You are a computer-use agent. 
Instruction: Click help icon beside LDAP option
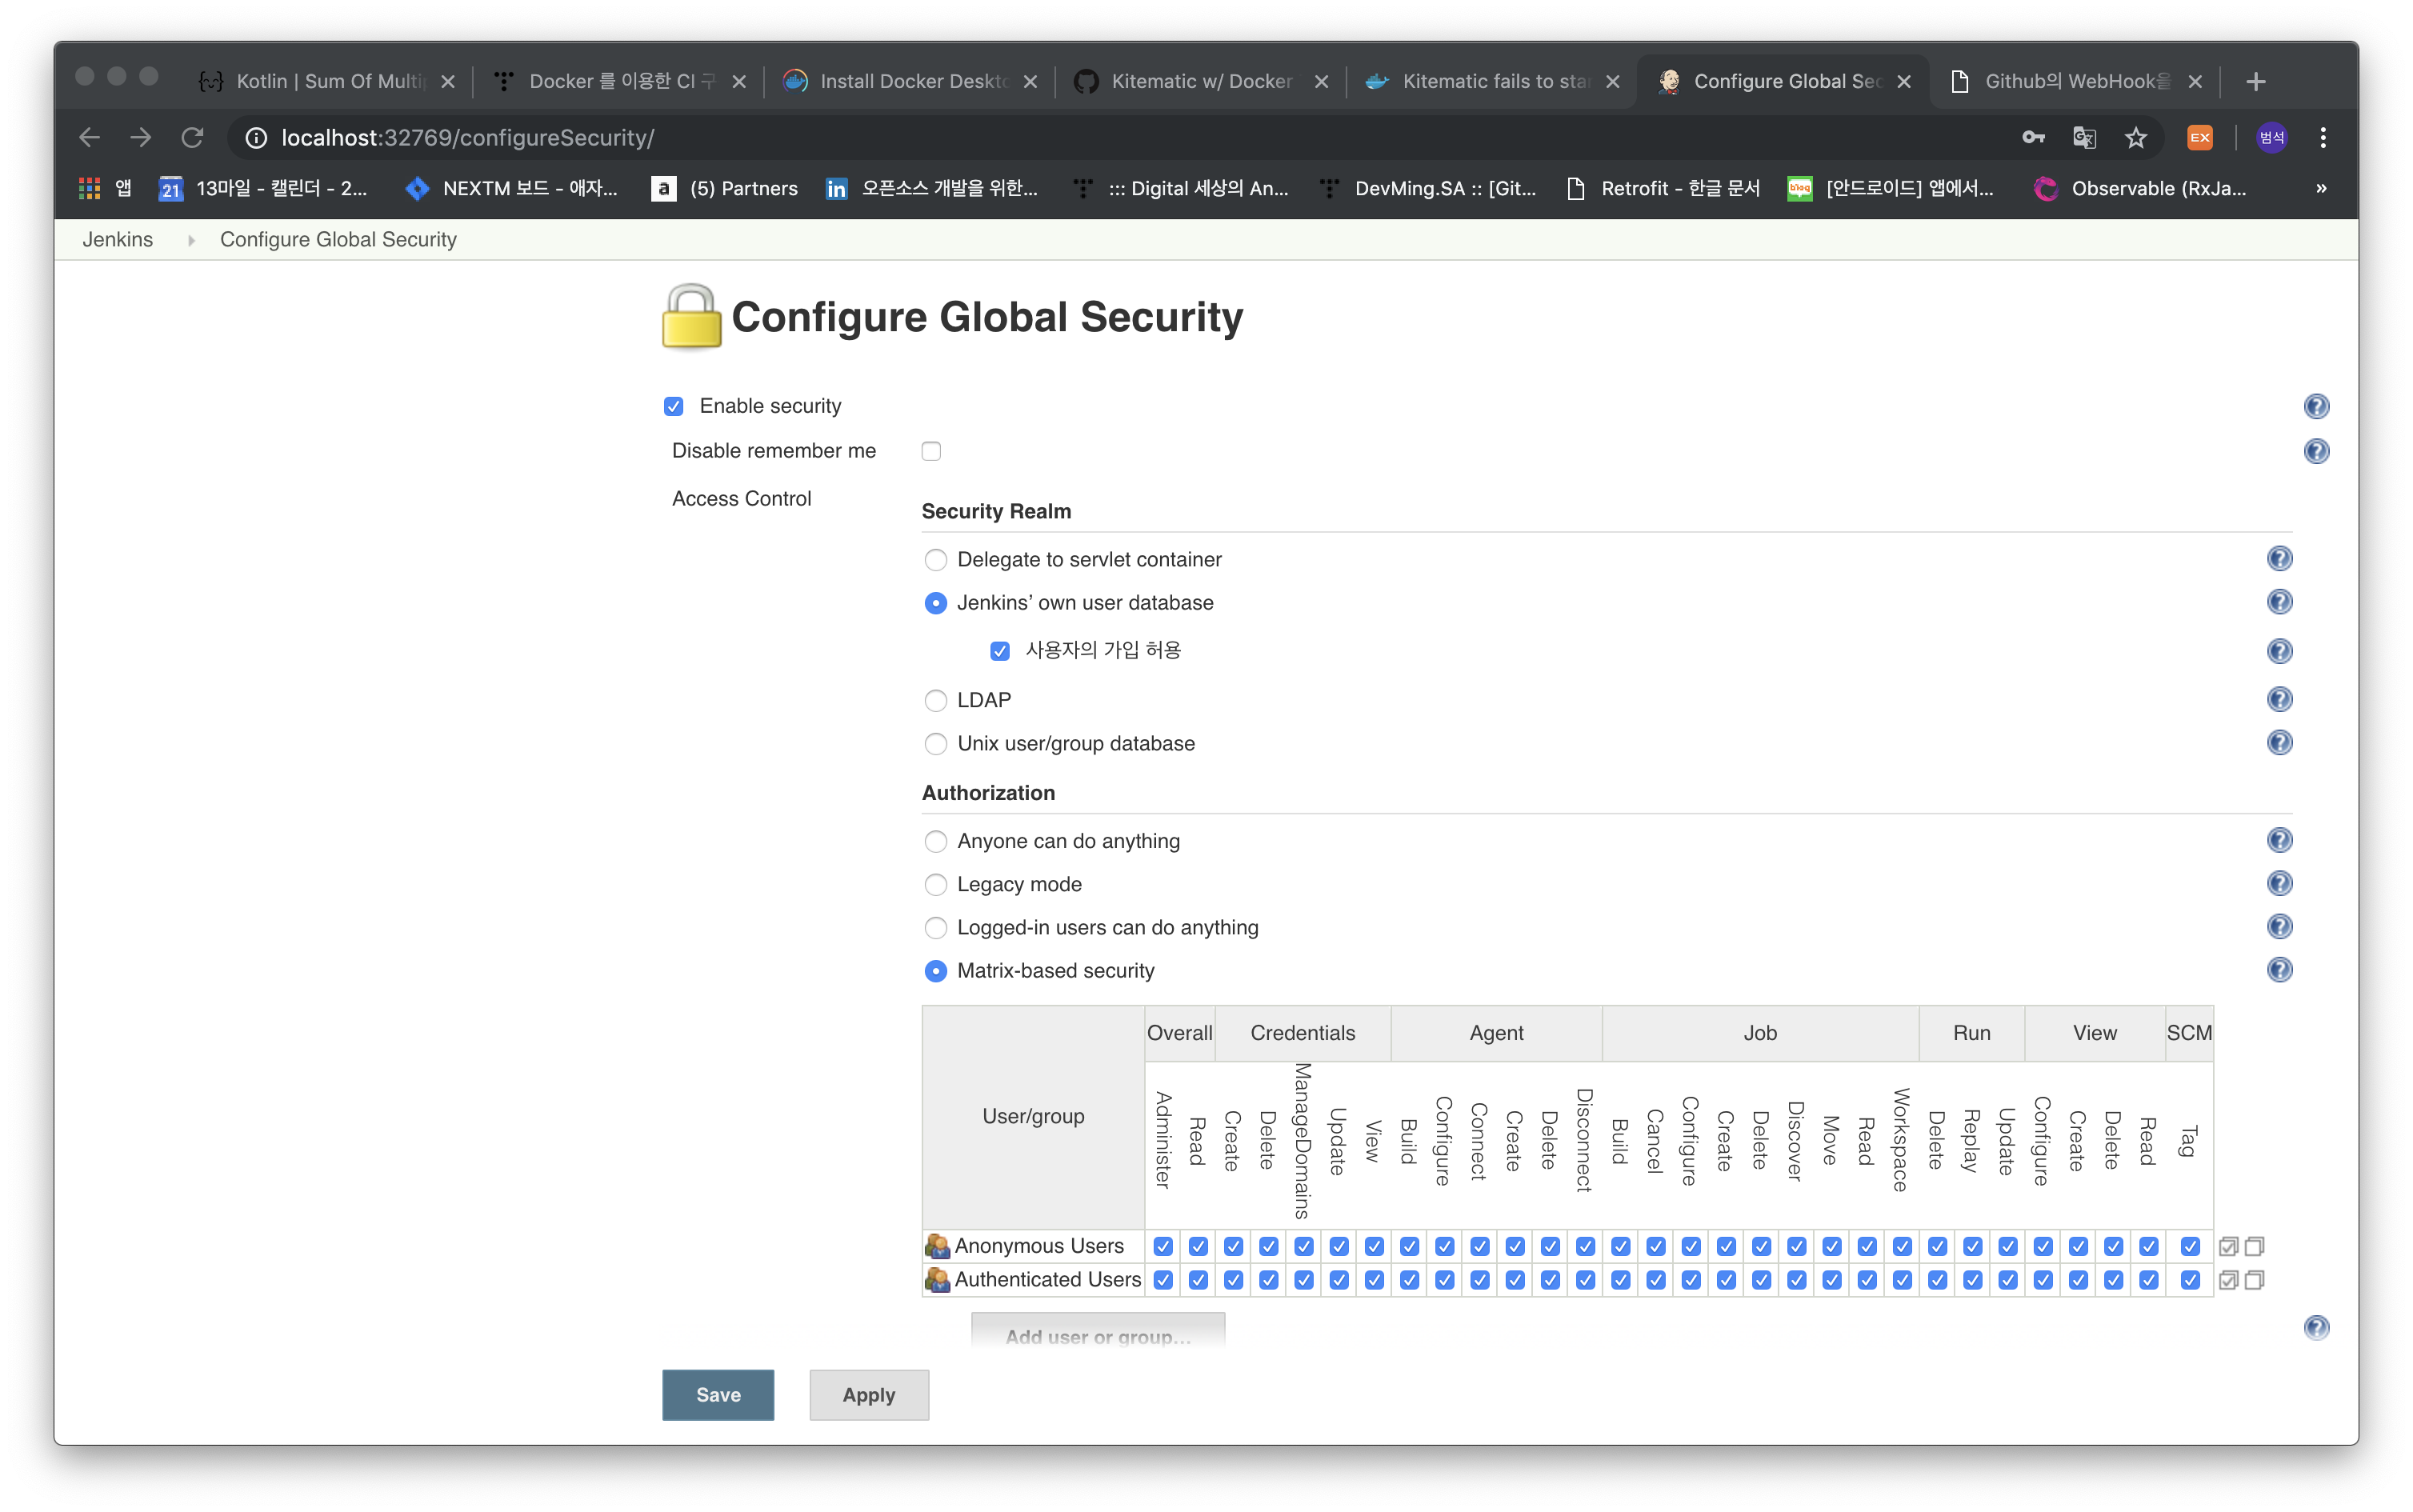(x=2279, y=699)
